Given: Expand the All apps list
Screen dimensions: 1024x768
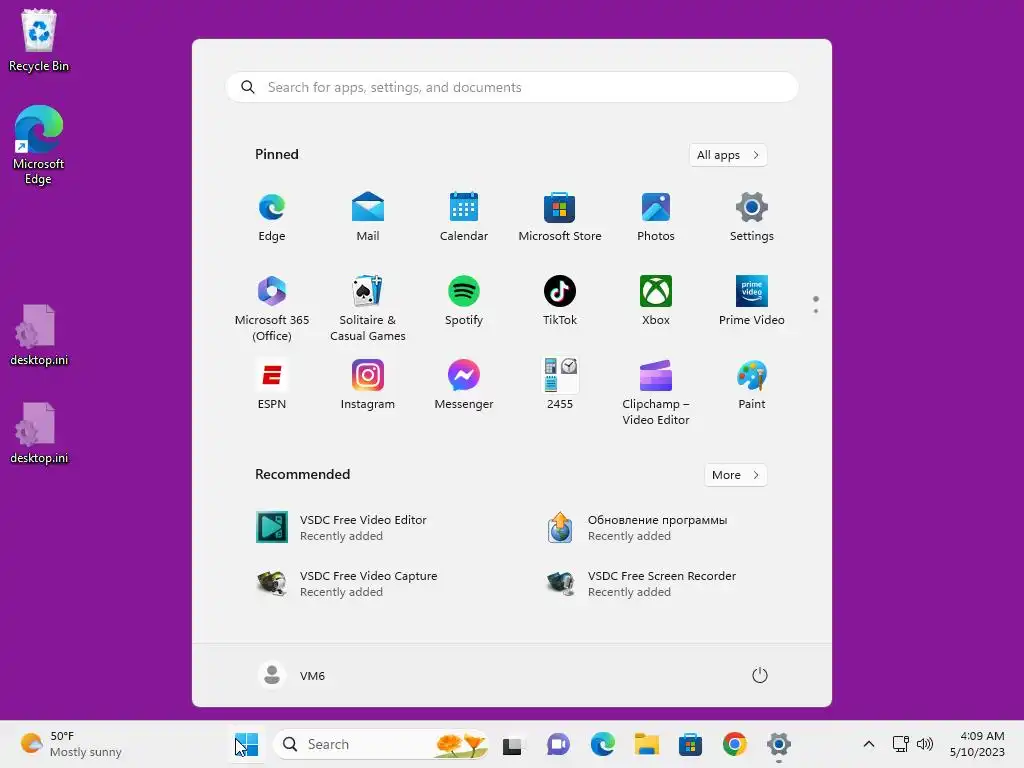Looking at the screenshot, I should 728,155.
